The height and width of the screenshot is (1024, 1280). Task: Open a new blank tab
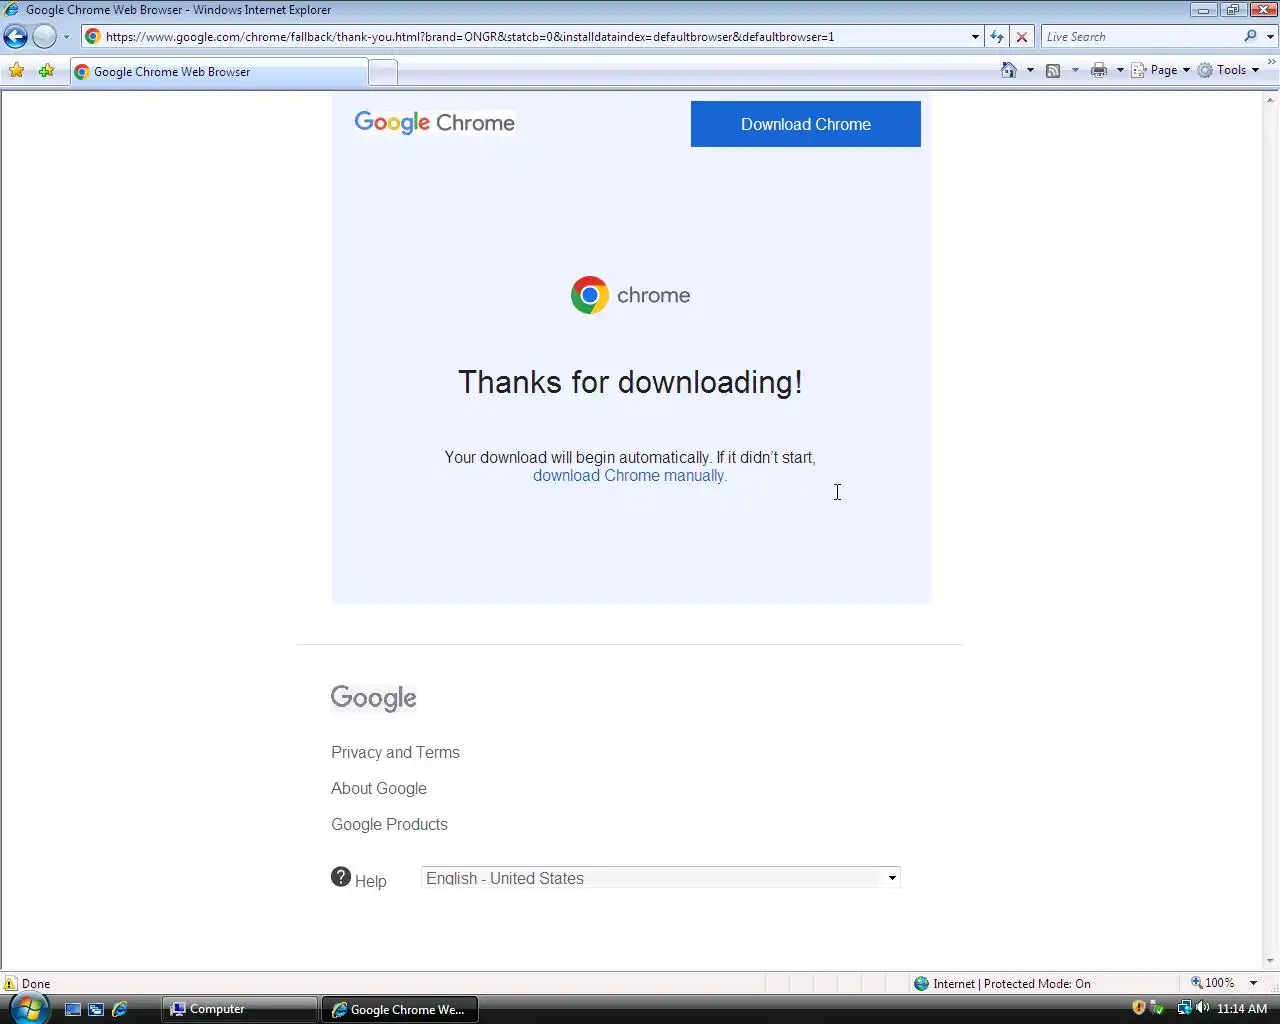pyautogui.click(x=383, y=72)
